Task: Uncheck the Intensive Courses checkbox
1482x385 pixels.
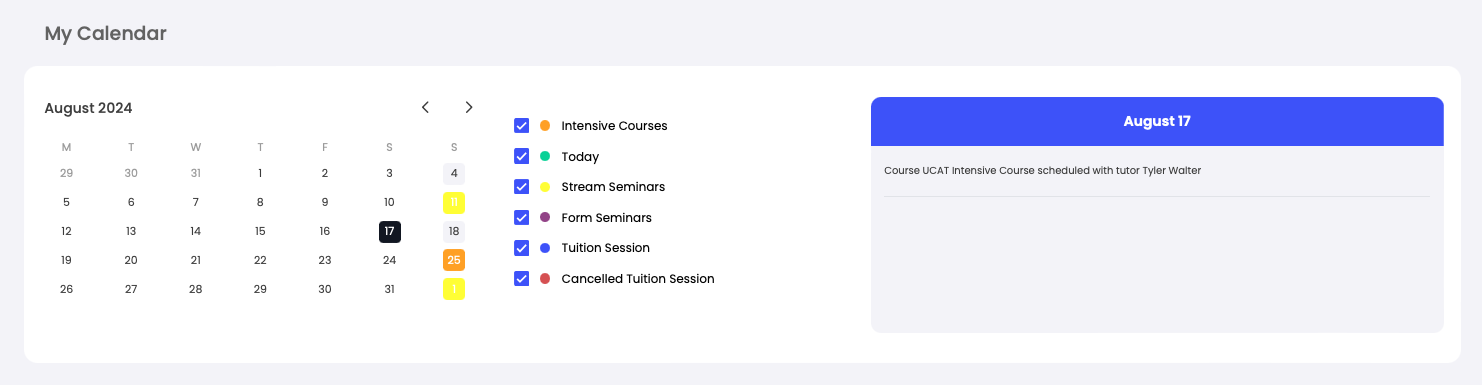Action: (521, 126)
